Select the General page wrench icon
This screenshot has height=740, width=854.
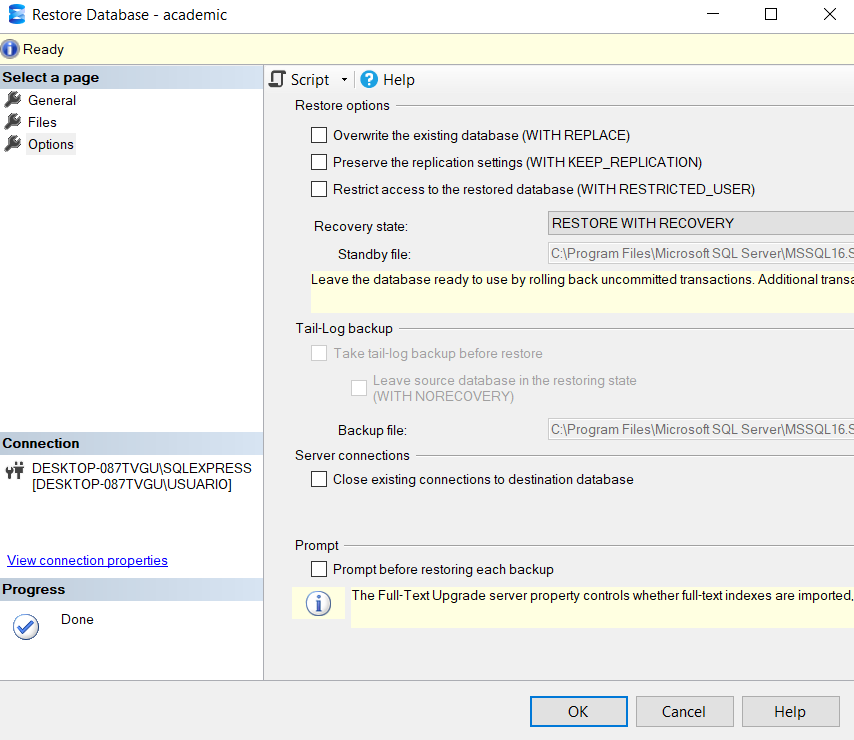(x=13, y=100)
